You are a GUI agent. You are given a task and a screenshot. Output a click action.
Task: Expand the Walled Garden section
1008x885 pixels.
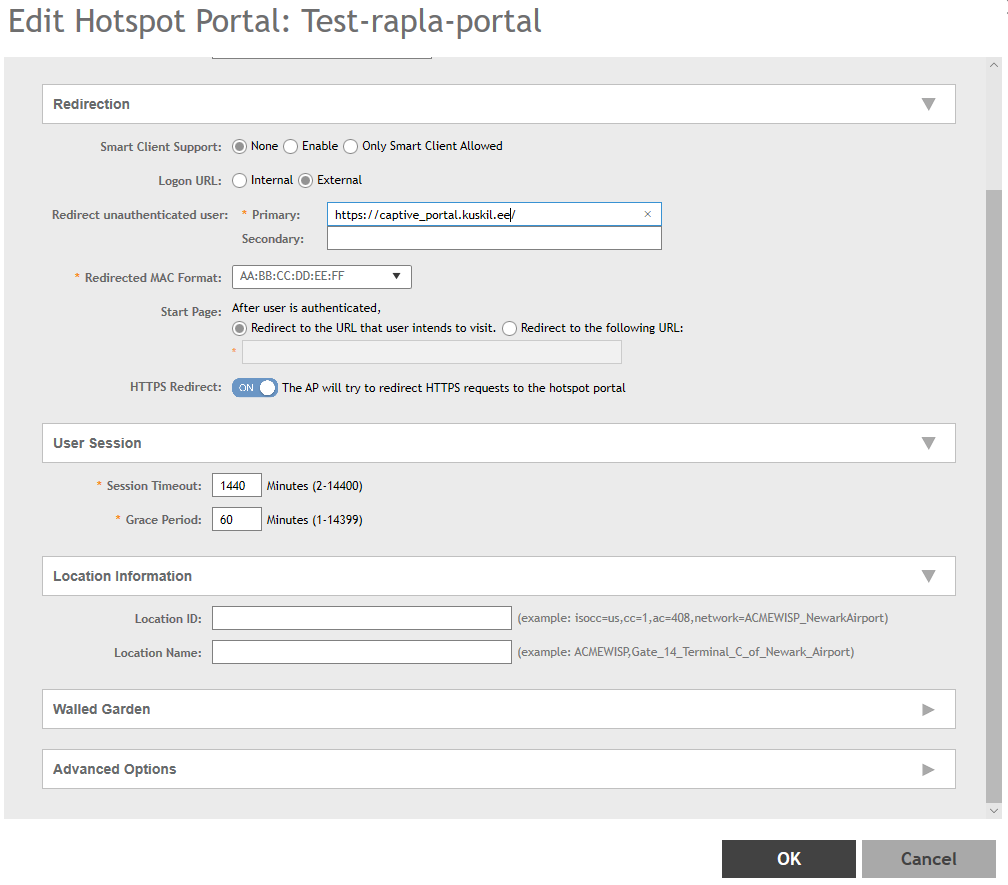pos(927,709)
